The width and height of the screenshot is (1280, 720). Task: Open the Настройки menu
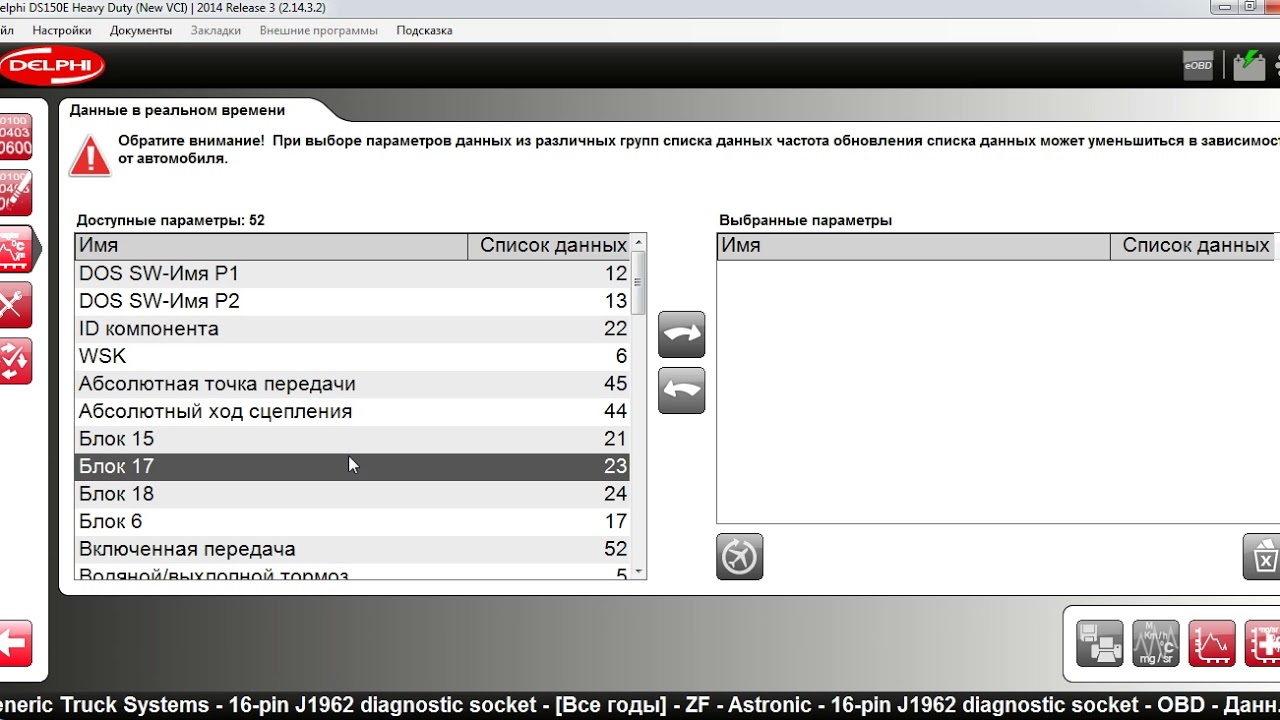tap(62, 30)
